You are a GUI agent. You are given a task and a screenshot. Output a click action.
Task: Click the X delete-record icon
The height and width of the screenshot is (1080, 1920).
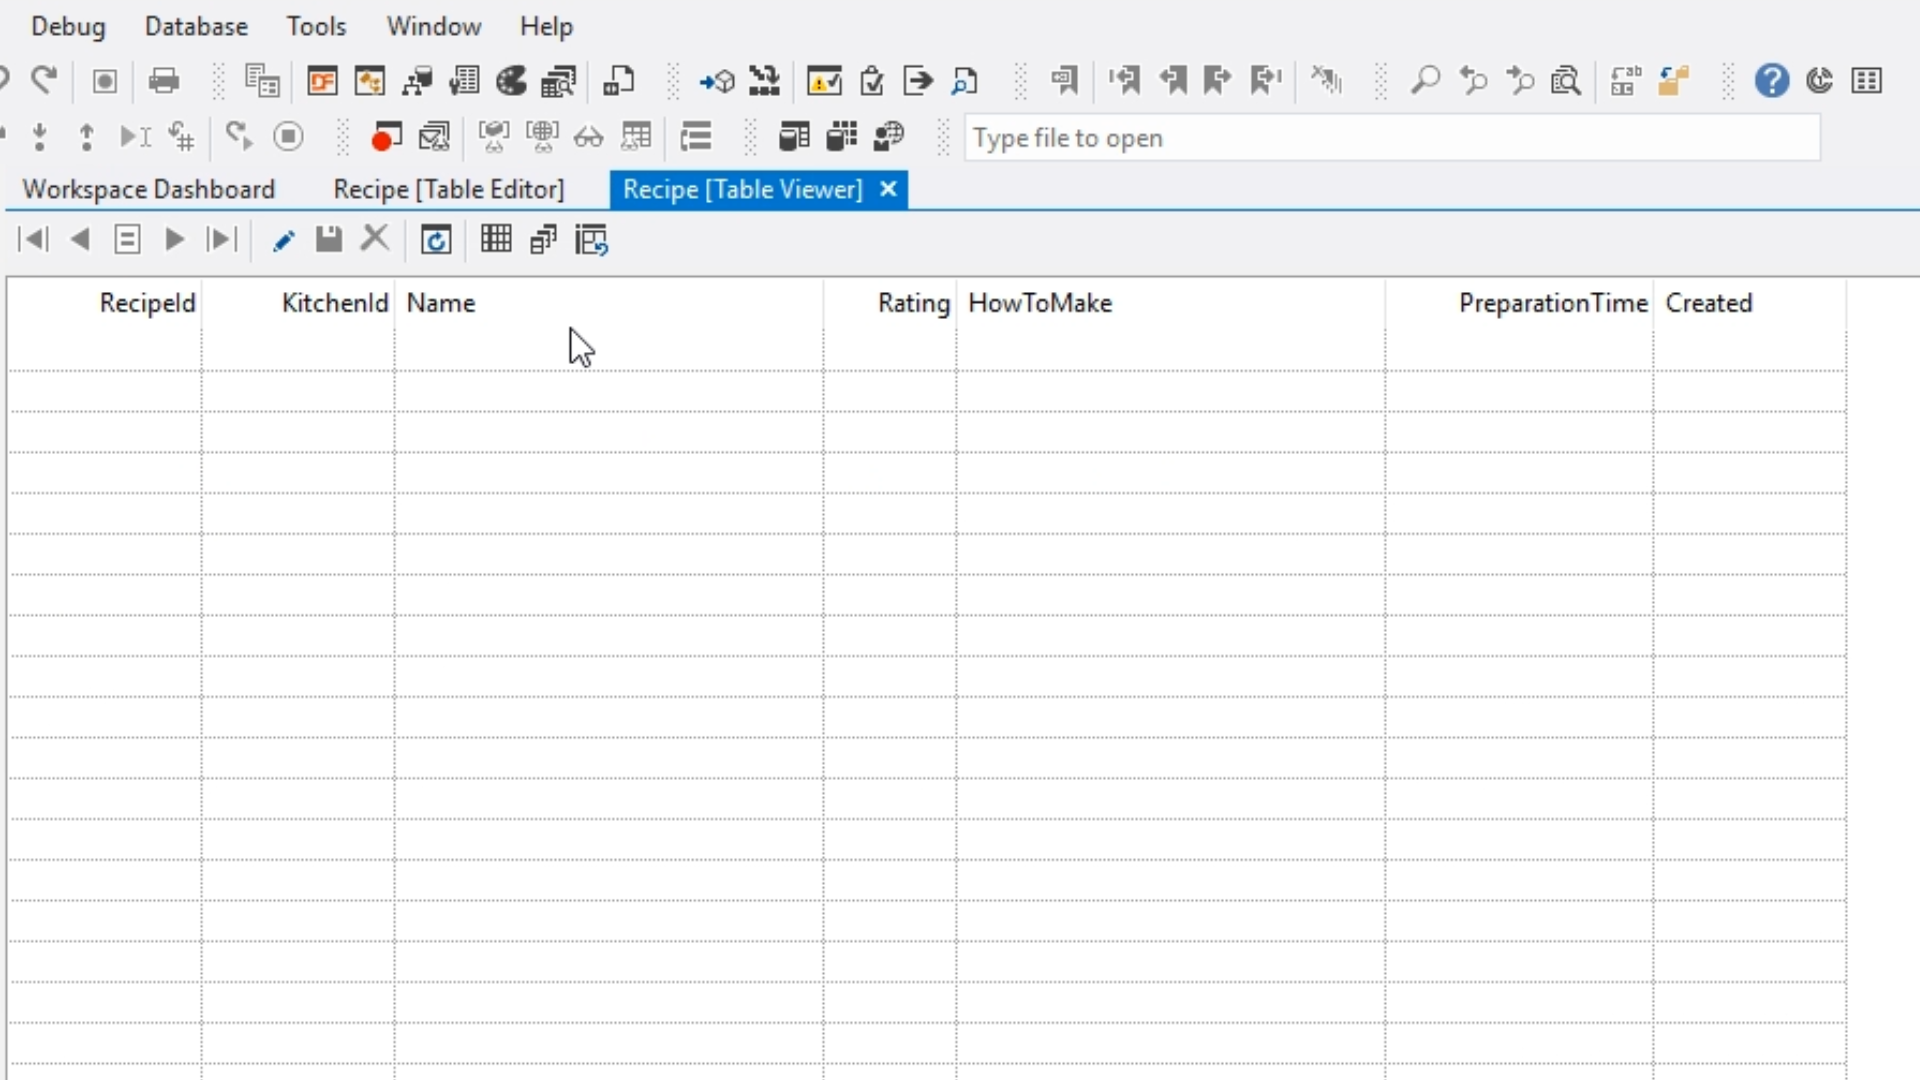tap(375, 239)
